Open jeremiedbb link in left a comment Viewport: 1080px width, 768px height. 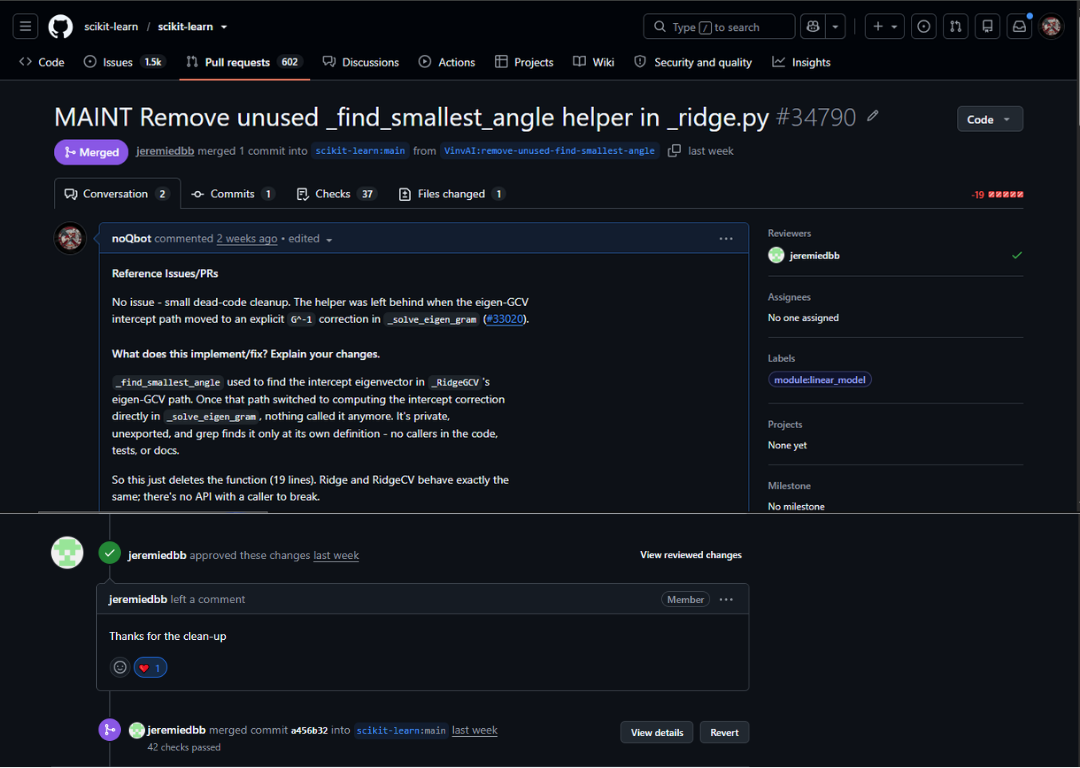[x=138, y=599]
